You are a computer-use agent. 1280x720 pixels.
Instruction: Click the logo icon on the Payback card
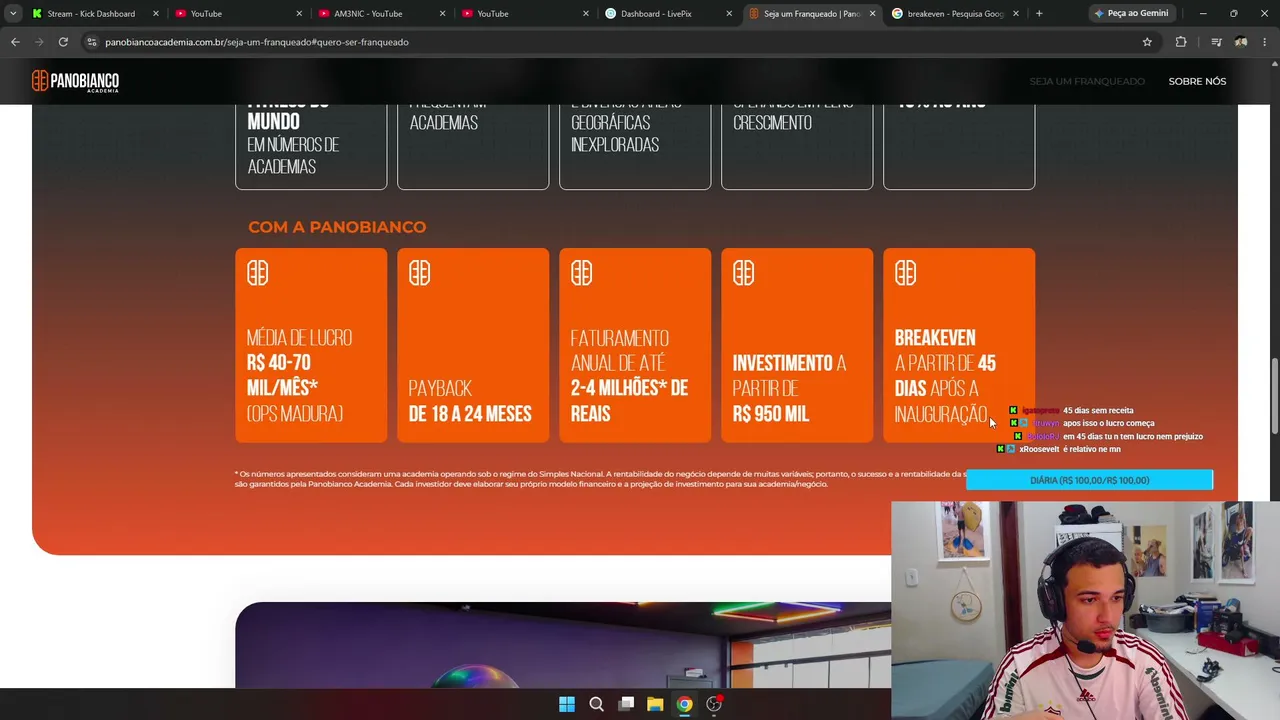pos(419,273)
